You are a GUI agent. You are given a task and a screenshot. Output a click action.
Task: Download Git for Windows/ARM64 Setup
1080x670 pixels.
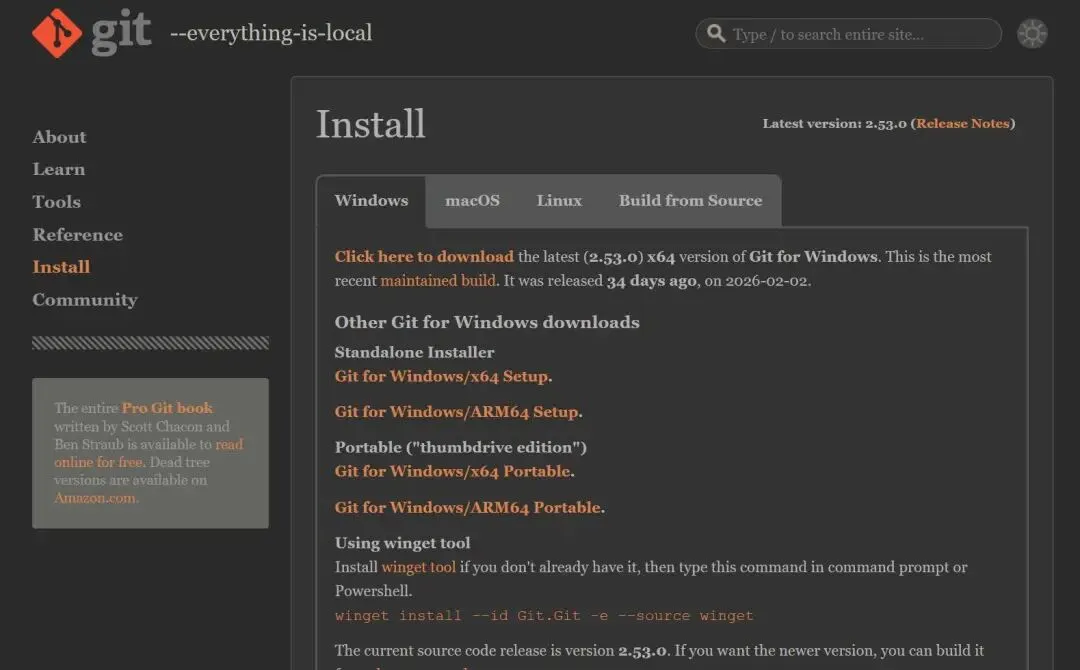coord(459,412)
